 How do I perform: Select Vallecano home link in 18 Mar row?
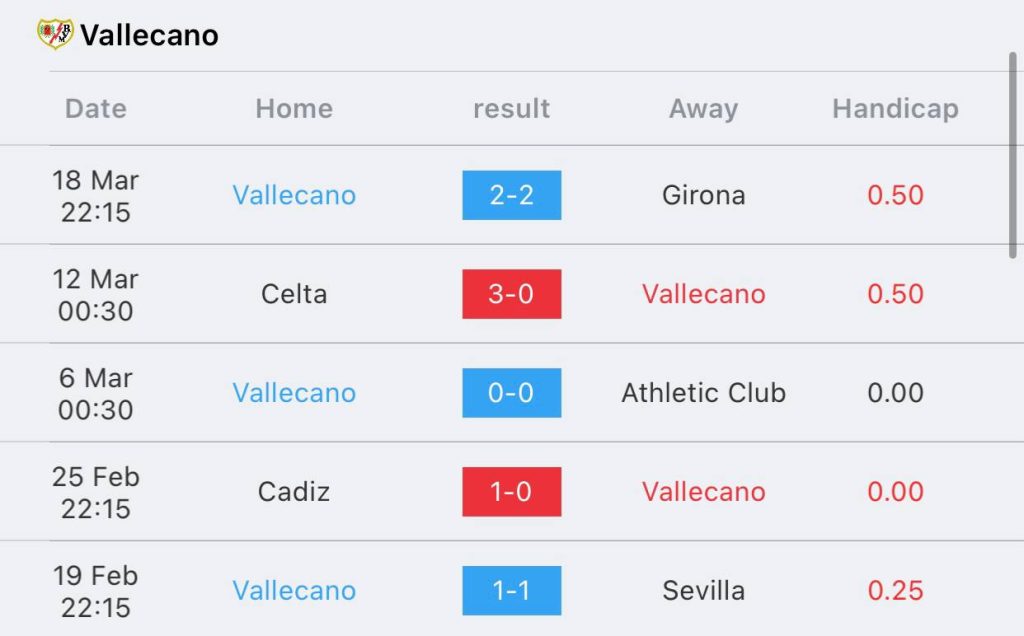pos(294,195)
